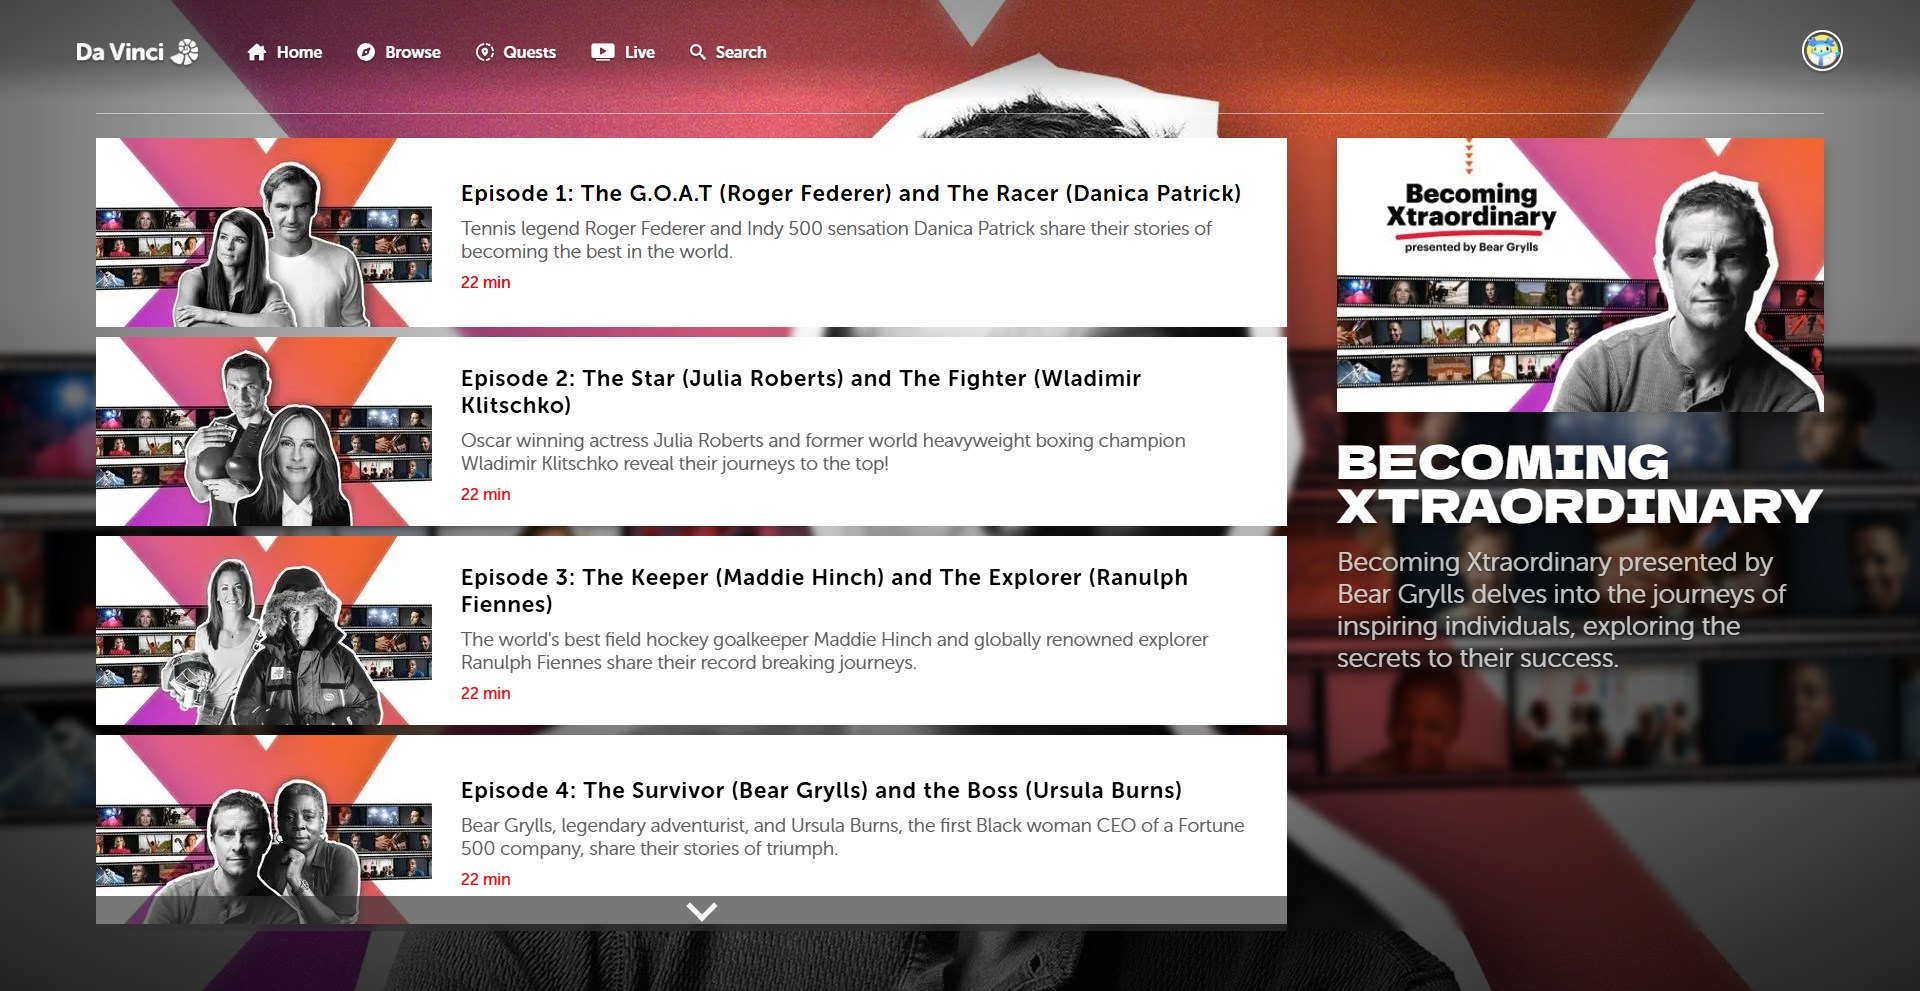
Task: Click the Da Vinci logo
Action: [137, 52]
